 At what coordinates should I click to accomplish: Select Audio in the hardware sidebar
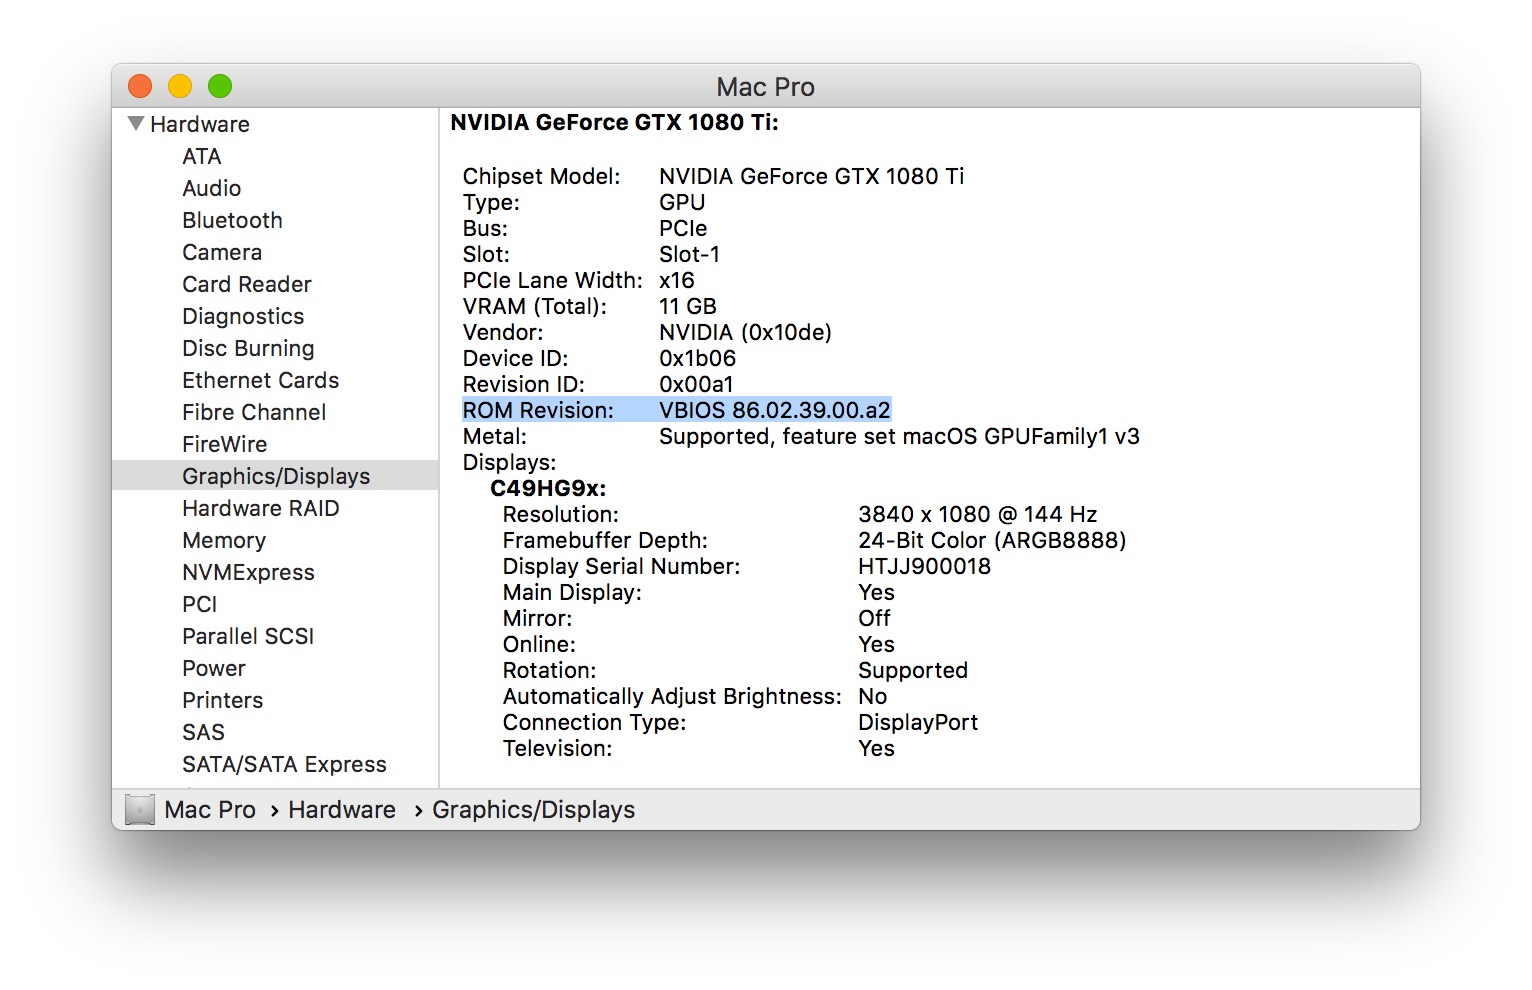pos(211,188)
